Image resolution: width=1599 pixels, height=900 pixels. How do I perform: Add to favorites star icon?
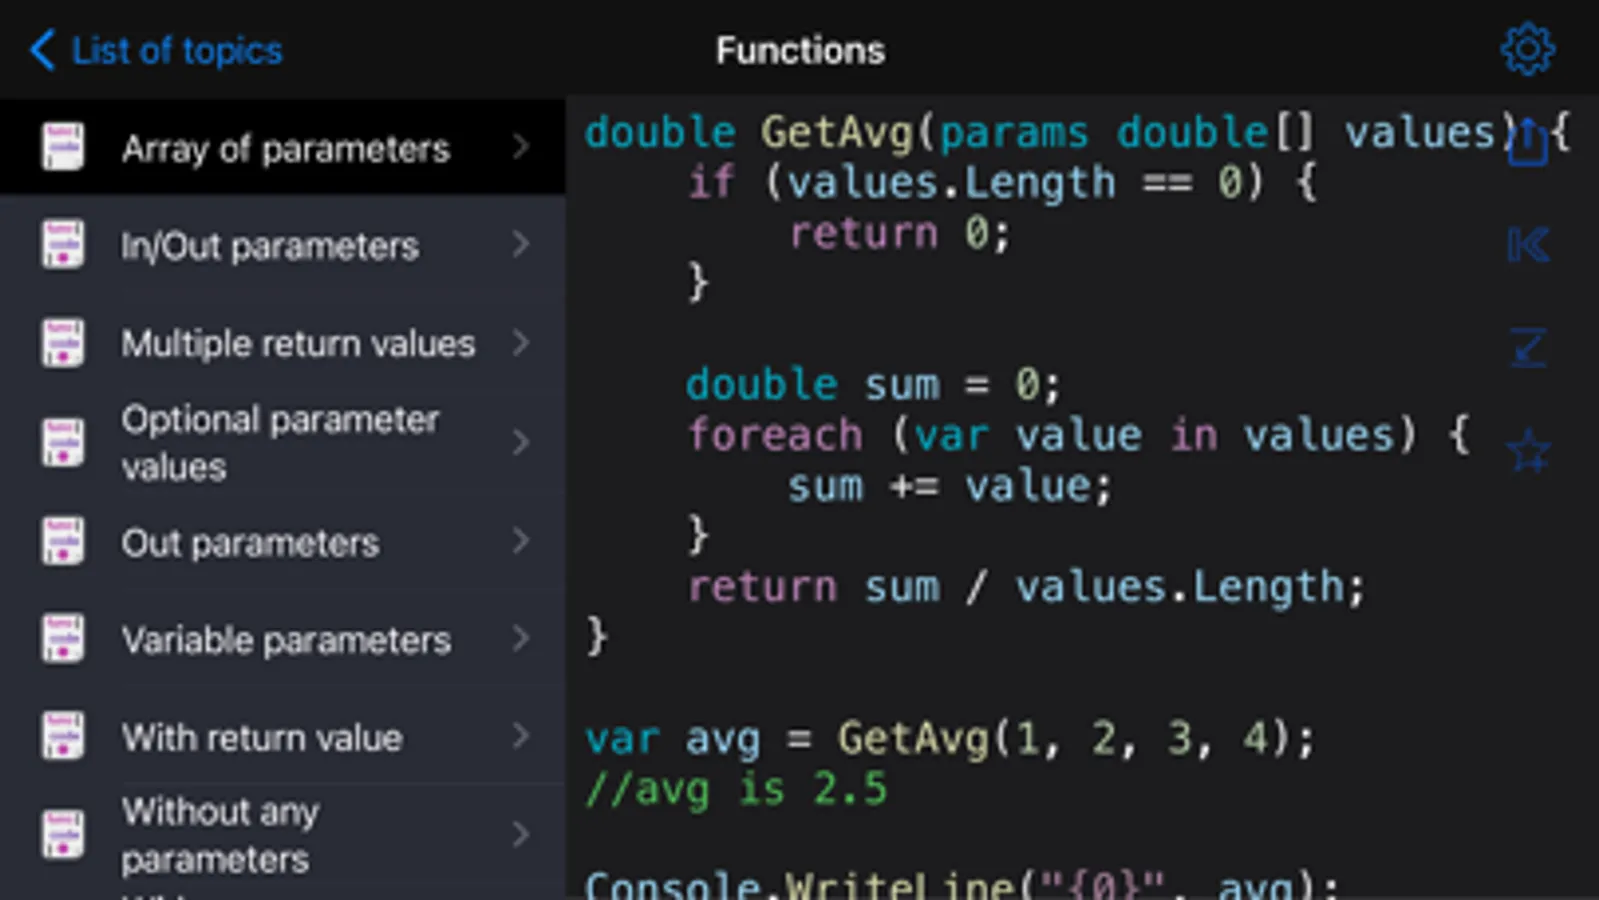(x=1528, y=450)
